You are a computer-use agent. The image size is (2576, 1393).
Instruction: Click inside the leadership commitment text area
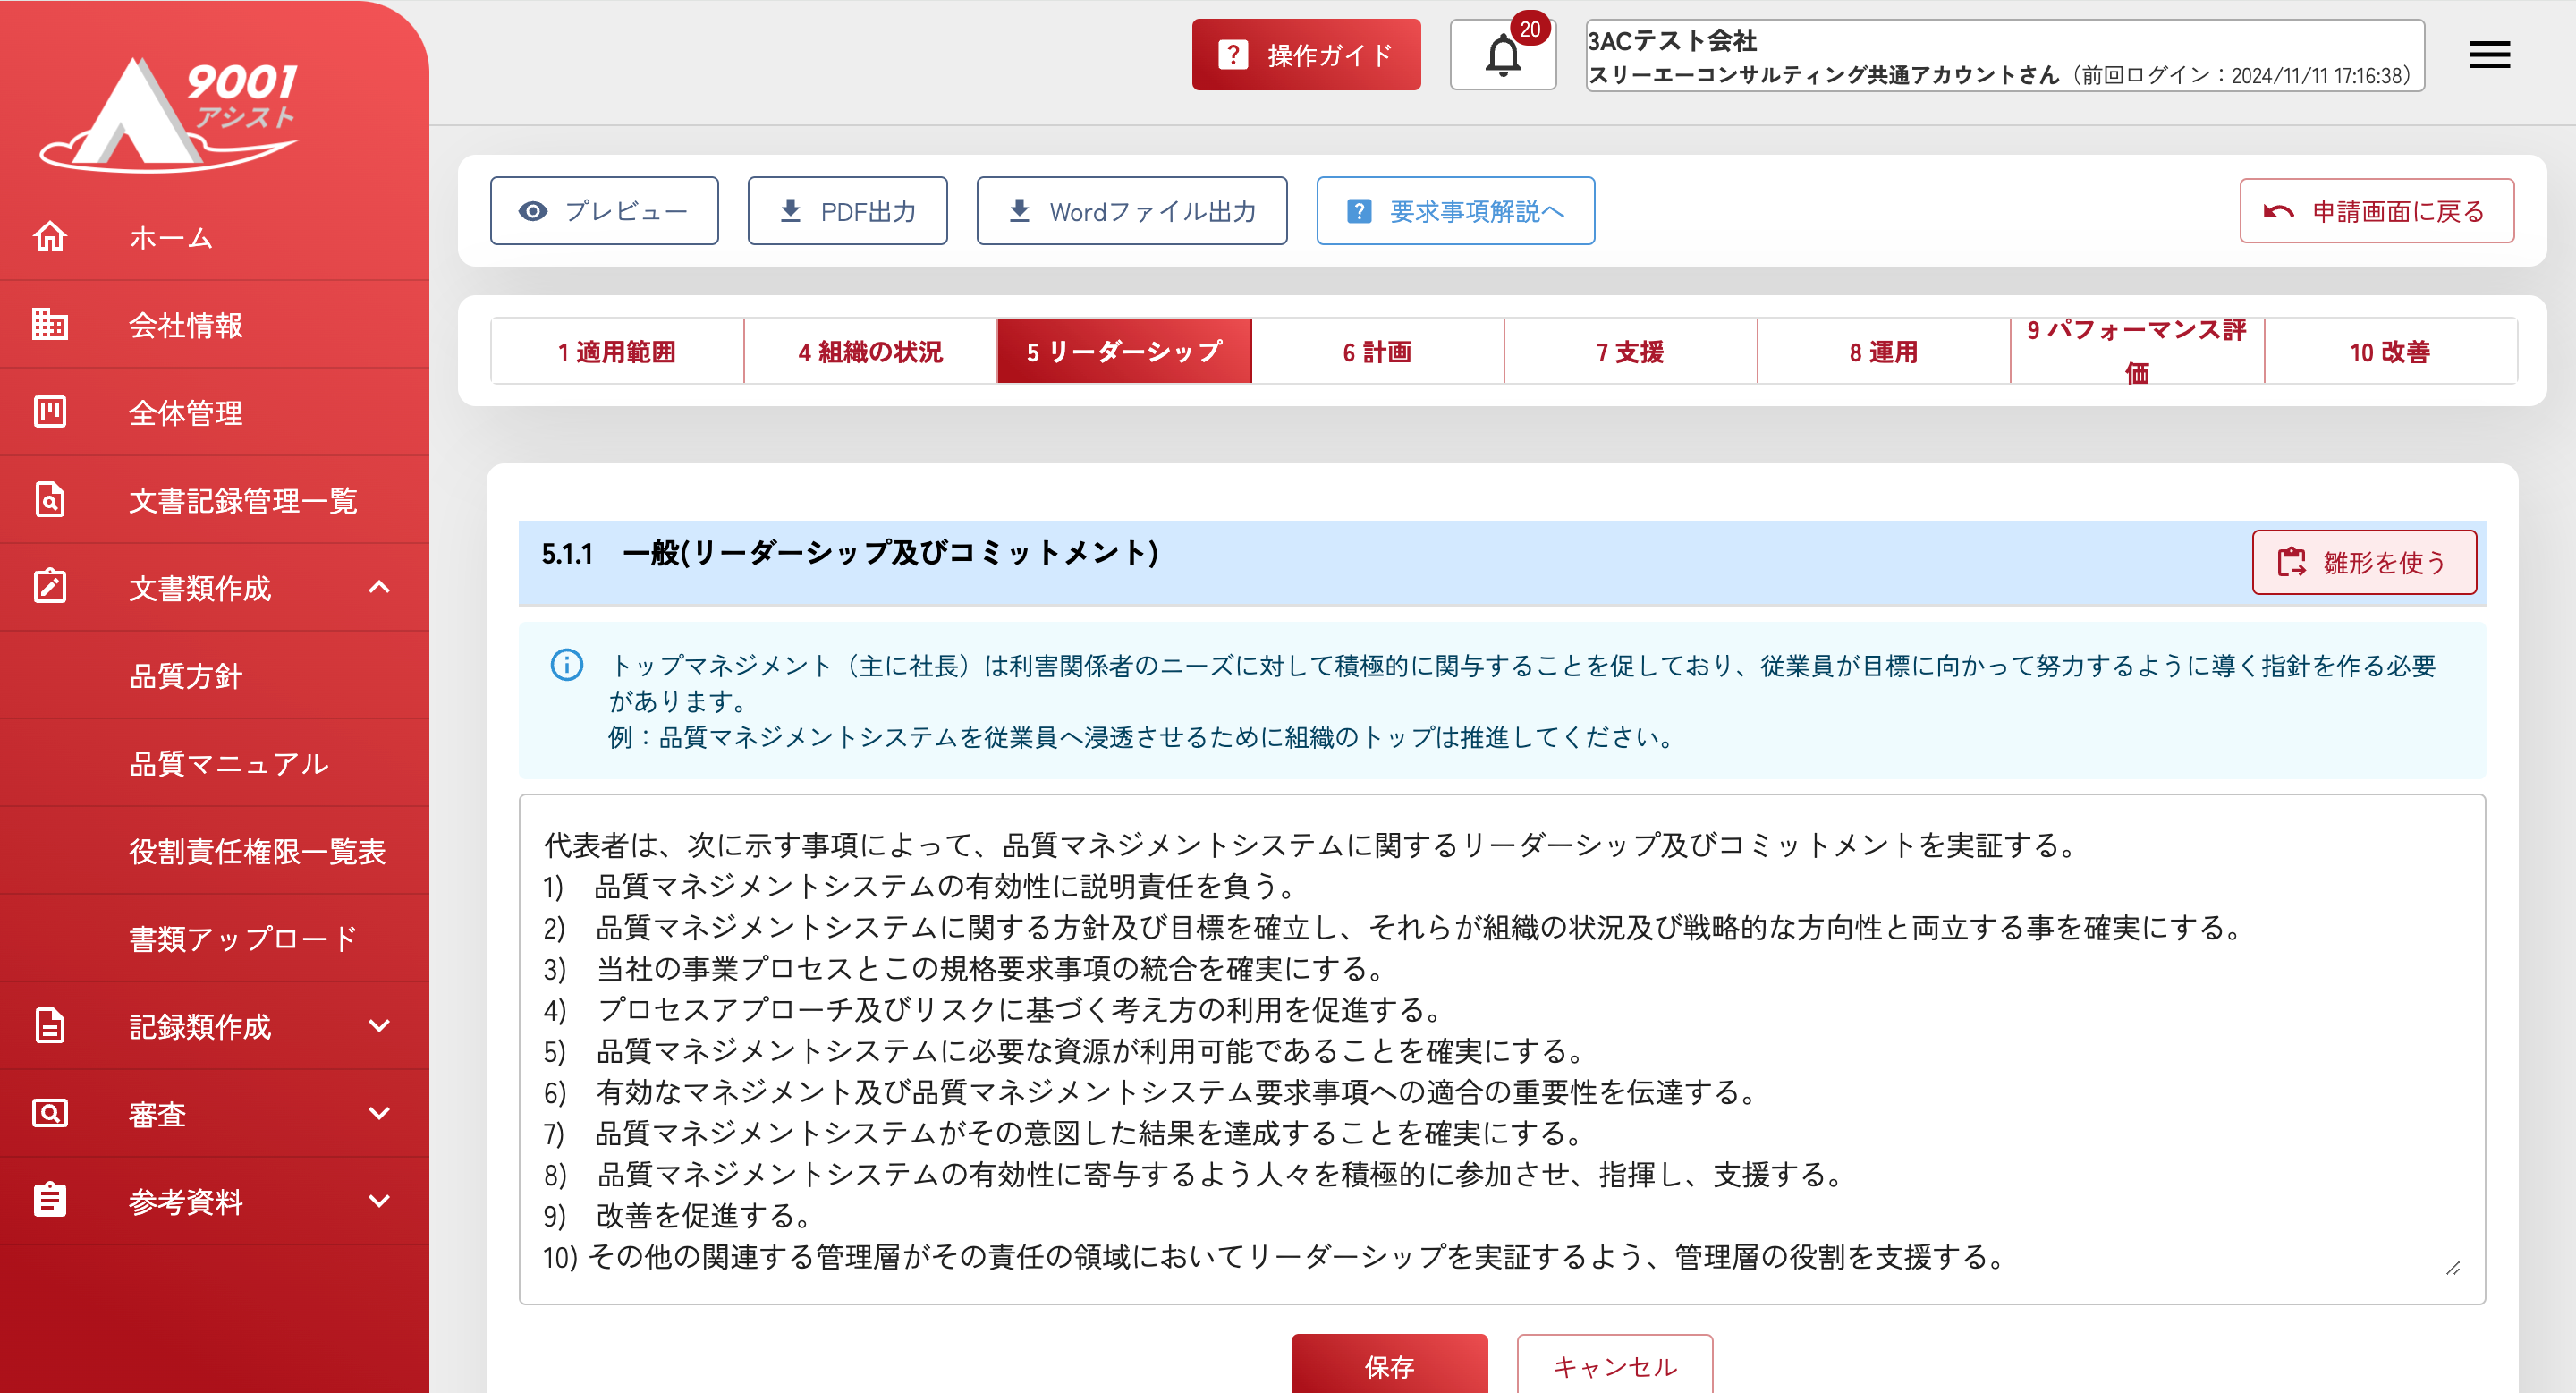(1500, 1050)
